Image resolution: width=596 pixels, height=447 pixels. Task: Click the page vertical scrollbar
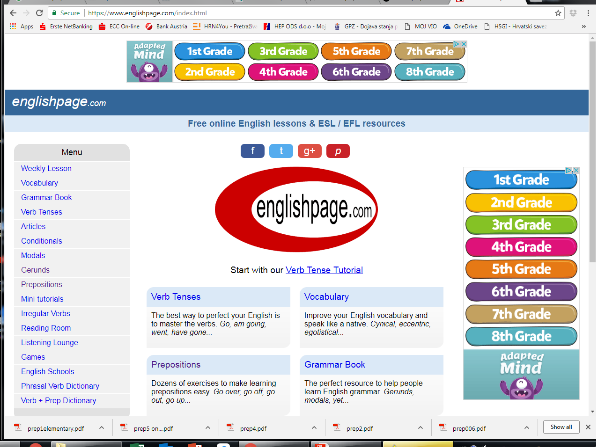click(592, 152)
